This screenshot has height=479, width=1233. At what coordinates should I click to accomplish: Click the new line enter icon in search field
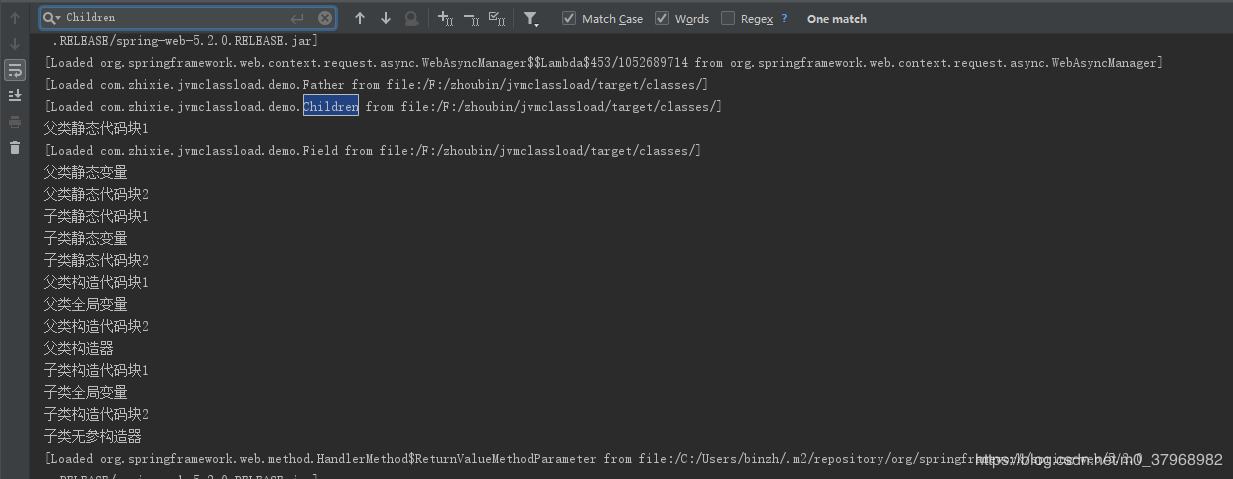[297, 18]
